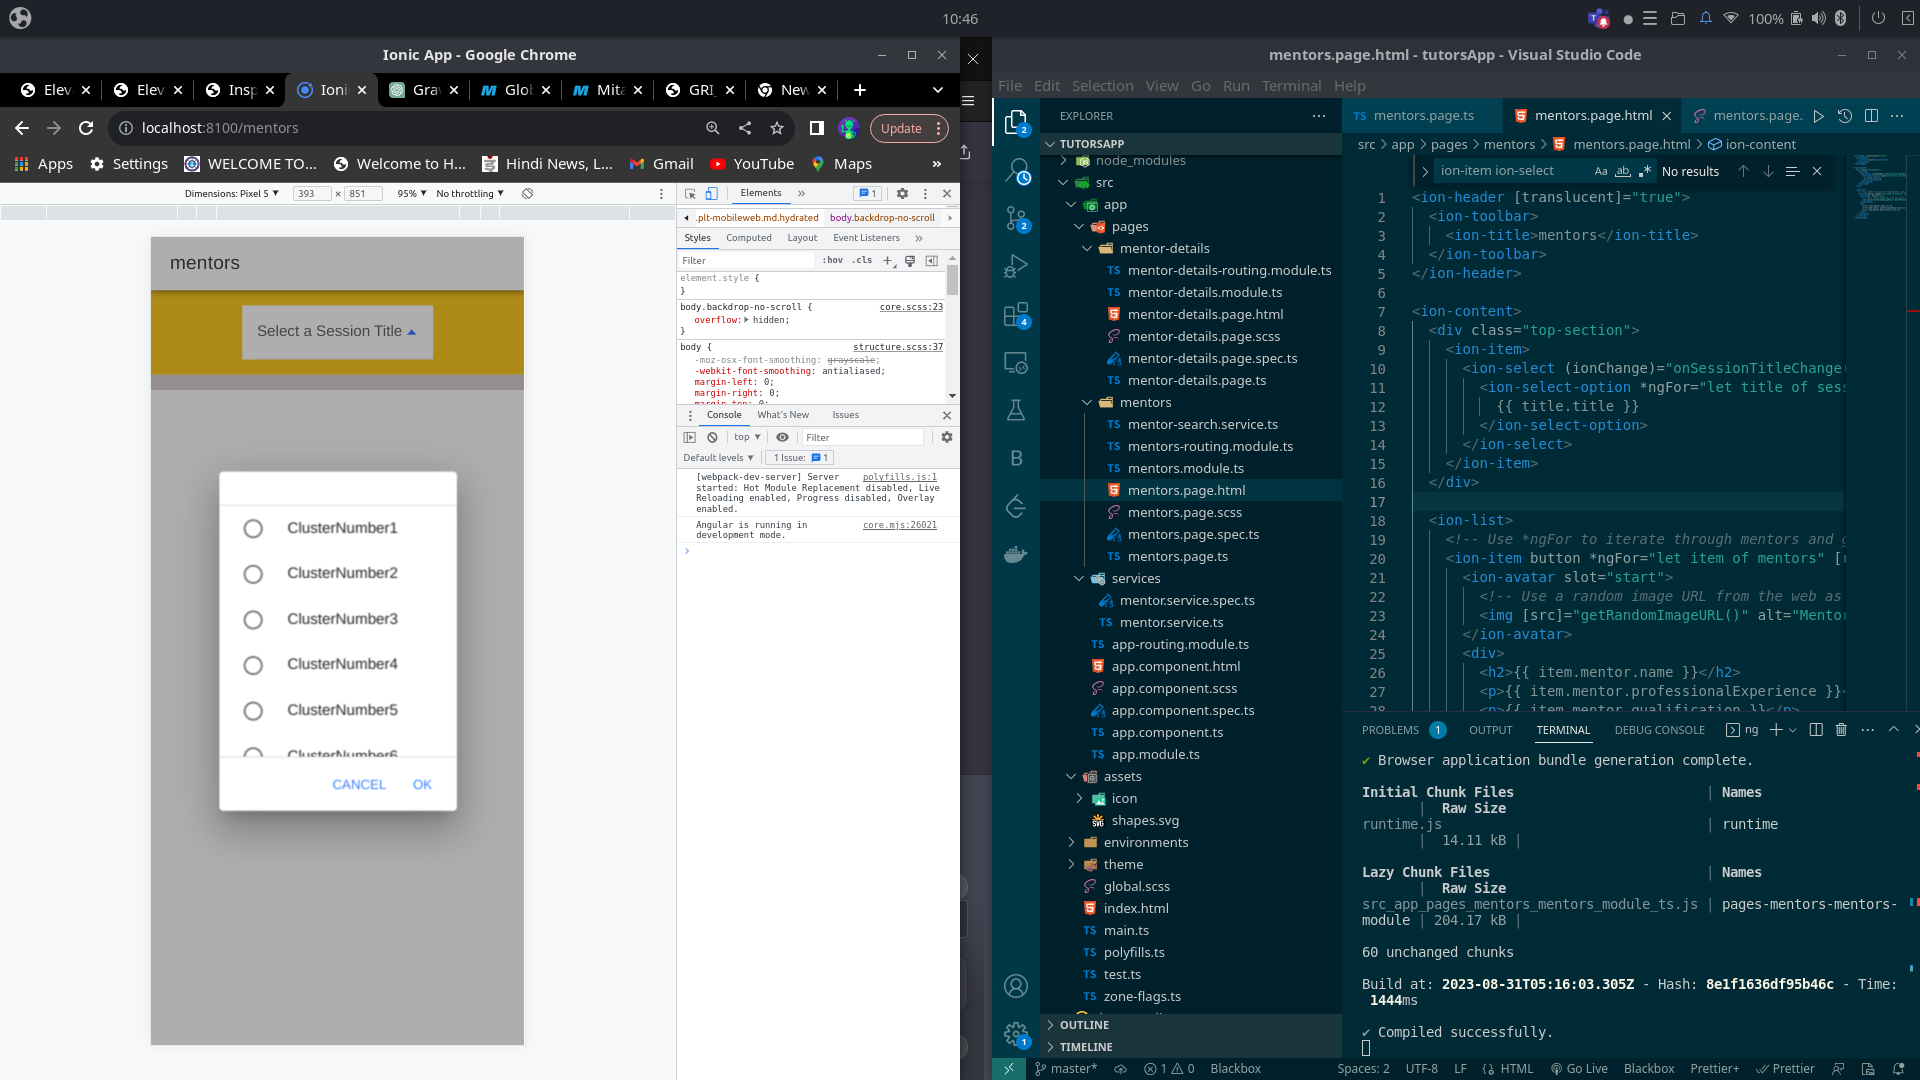Viewport: 1920px width, 1080px height.
Task: Switch to the Computed styles tab
Action: [748, 238]
